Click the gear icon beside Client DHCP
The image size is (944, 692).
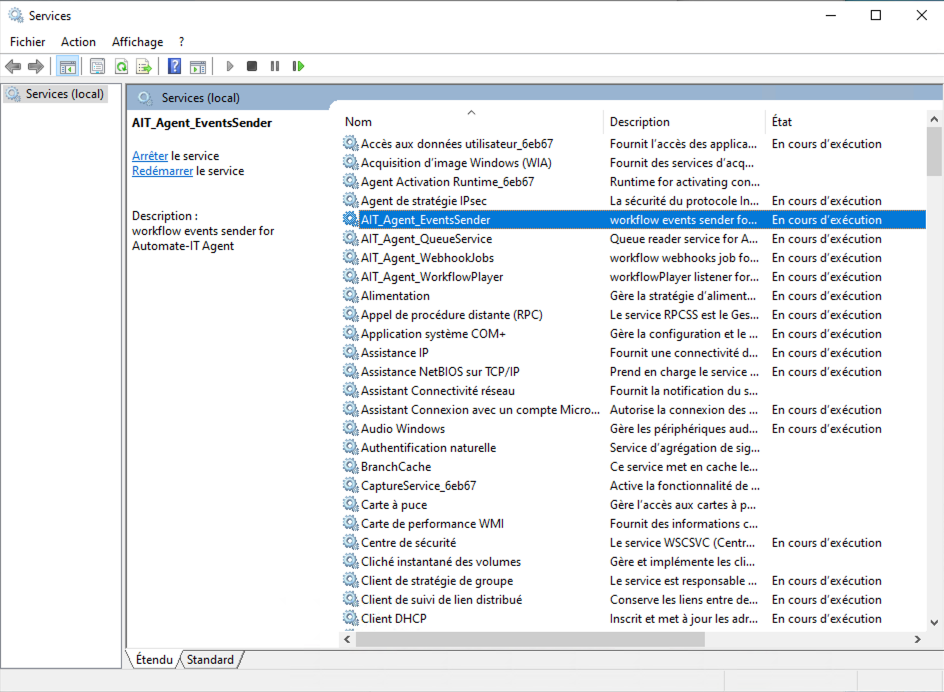[x=350, y=618]
